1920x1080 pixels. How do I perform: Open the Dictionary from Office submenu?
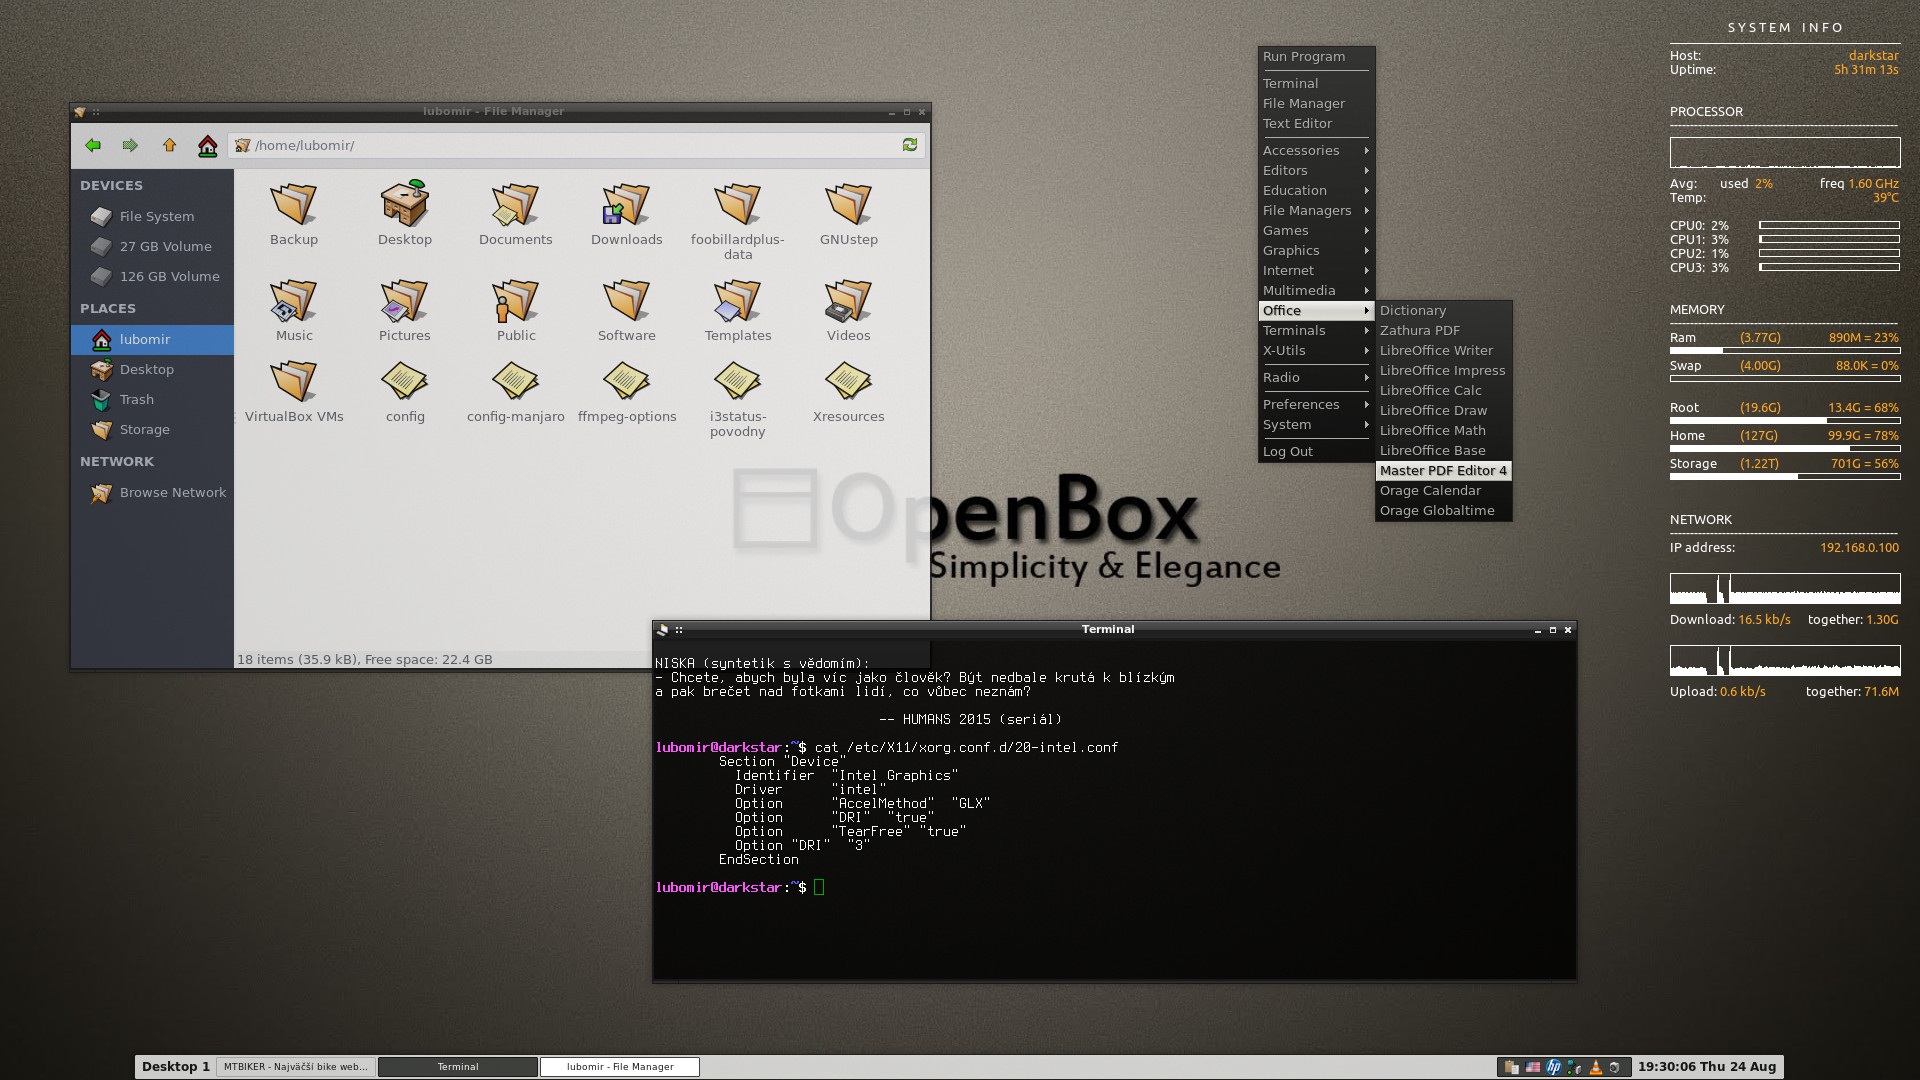tap(1443, 310)
